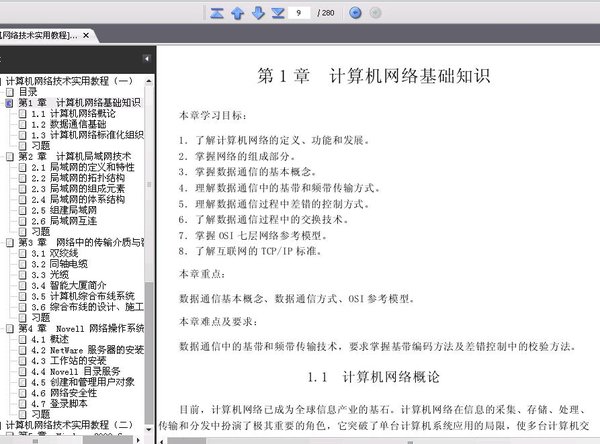Screen dimensions: 600x444
Task: Click the page number input field
Action: (x=299, y=13)
